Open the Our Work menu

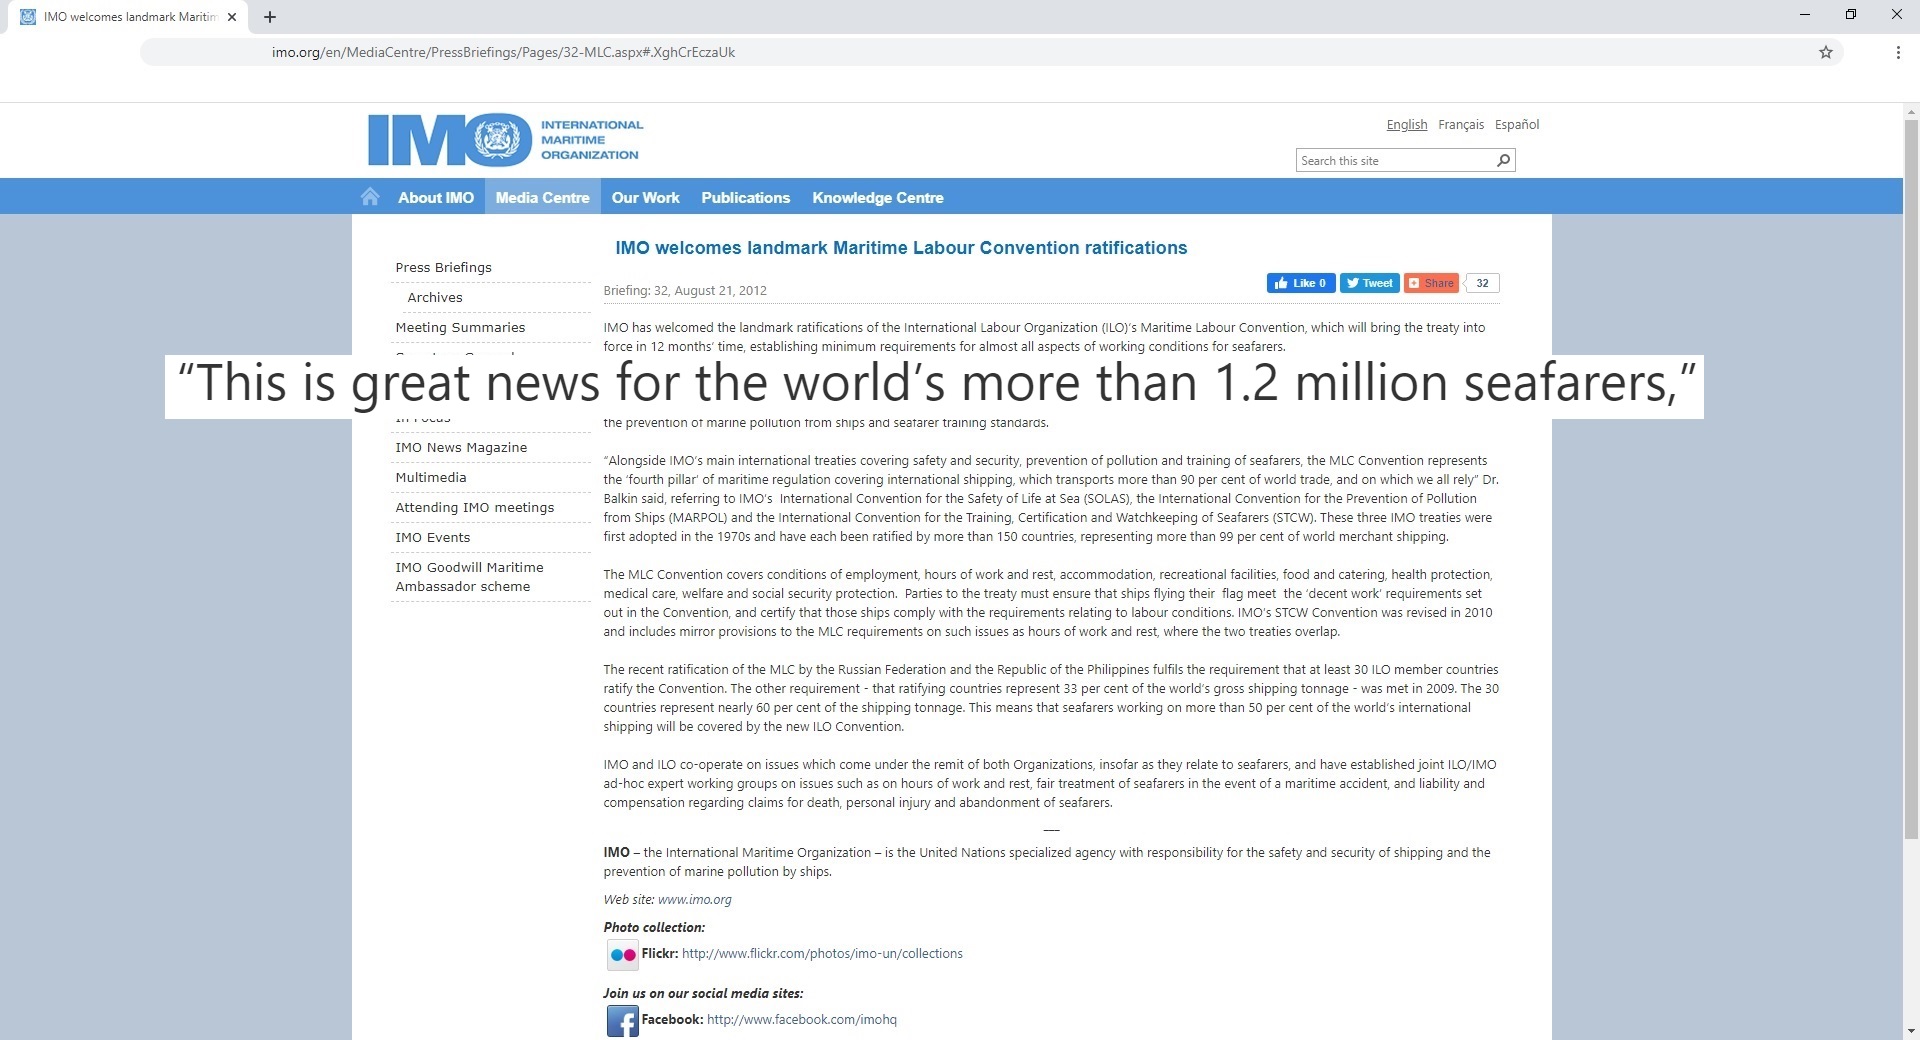645,198
